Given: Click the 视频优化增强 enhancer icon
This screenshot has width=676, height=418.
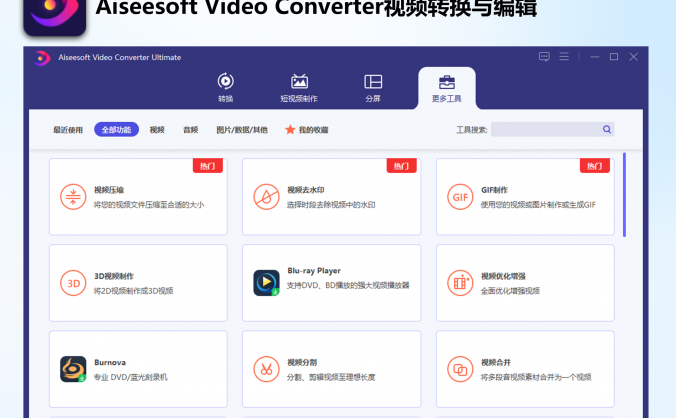Looking at the screenshot, I should [460, 283].
